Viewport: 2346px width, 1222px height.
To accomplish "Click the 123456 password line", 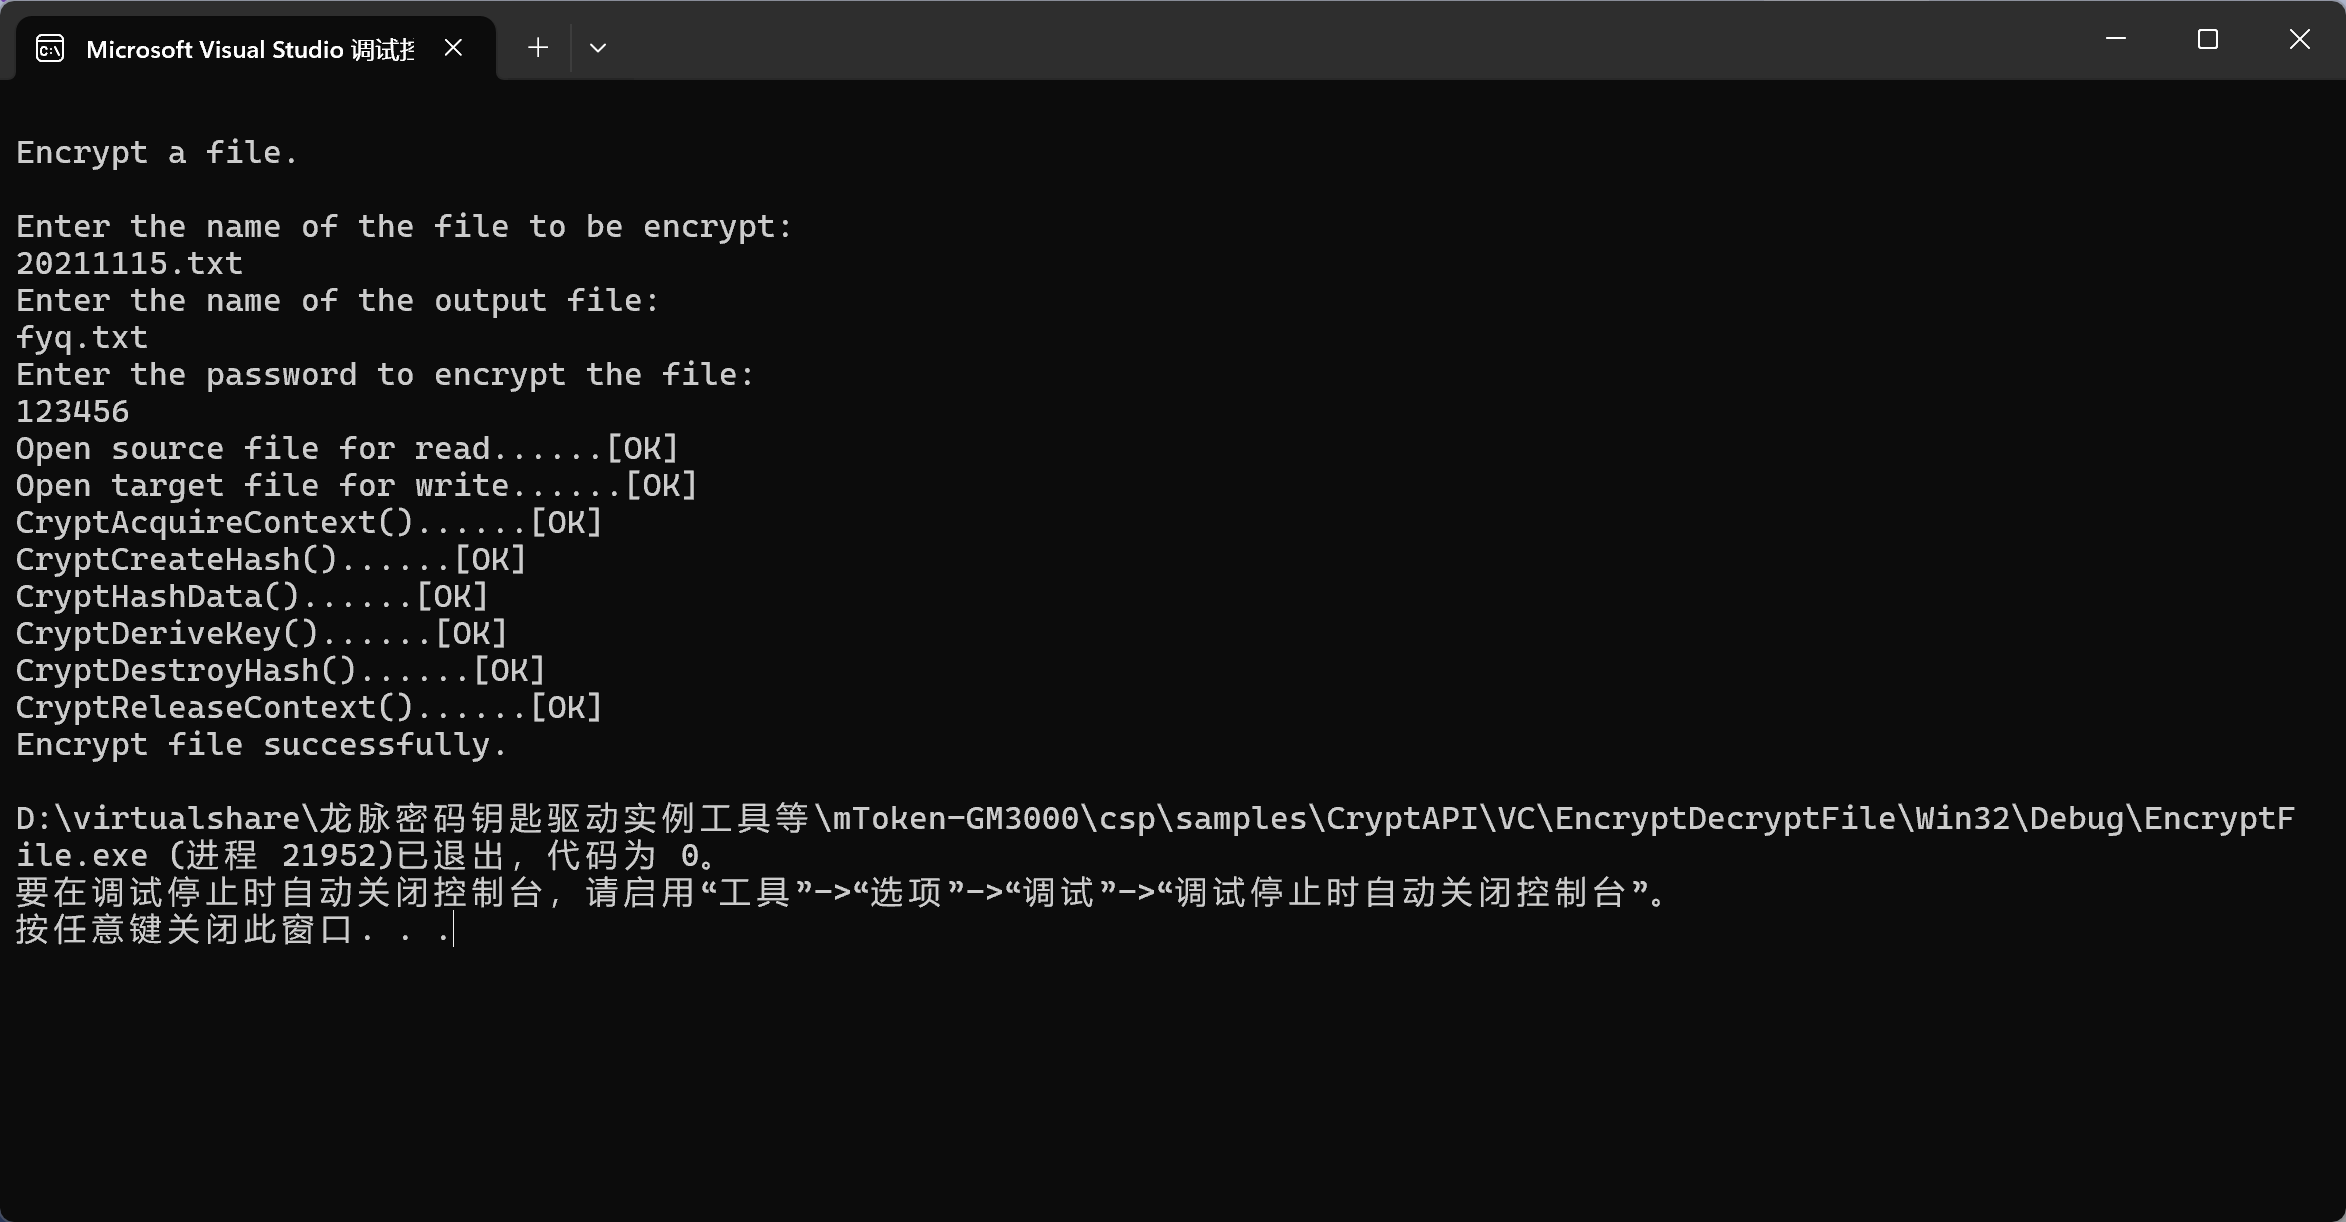I will [72, 412].
